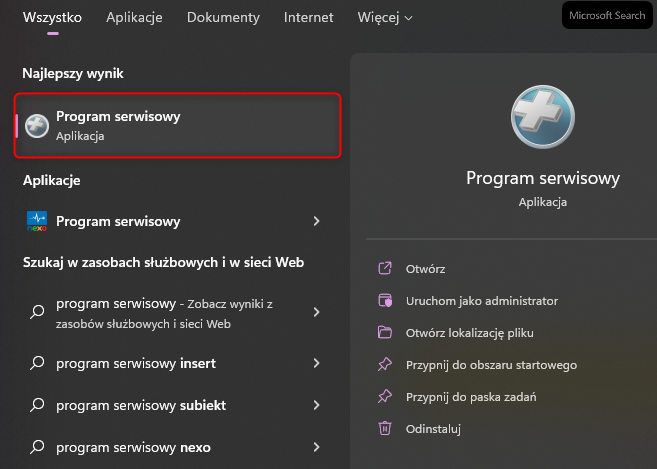Image resolution: width=657 pixels, height=469 pixels.
Task: Switch to the Dokumenty tab
Action: click(223, 18)
